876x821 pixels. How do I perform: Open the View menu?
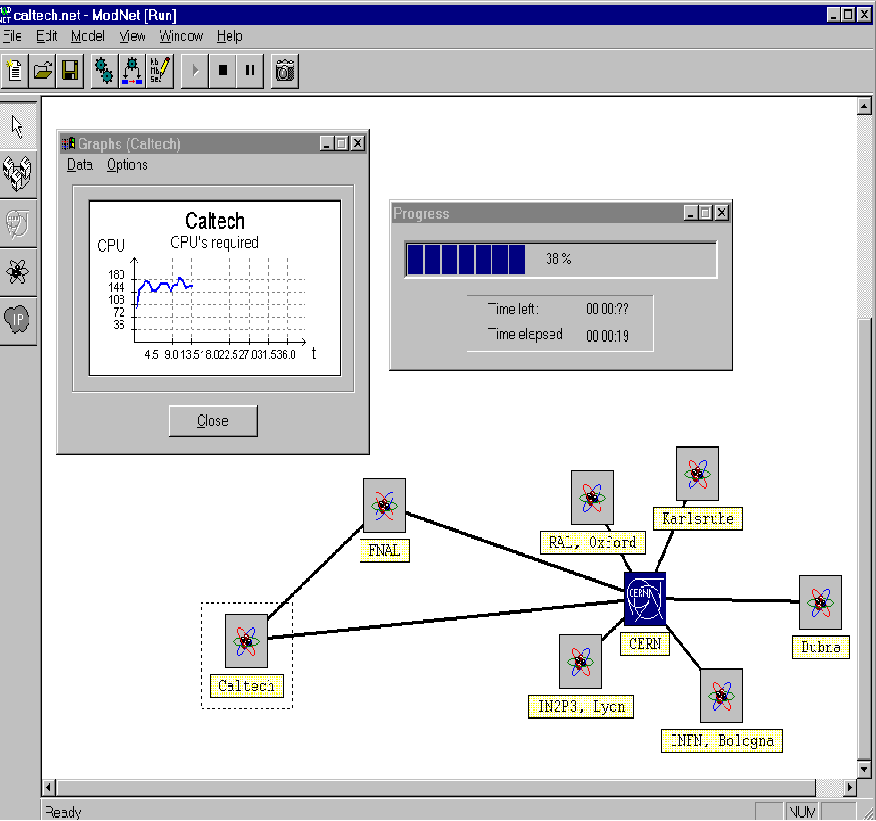tap(132, 36)
